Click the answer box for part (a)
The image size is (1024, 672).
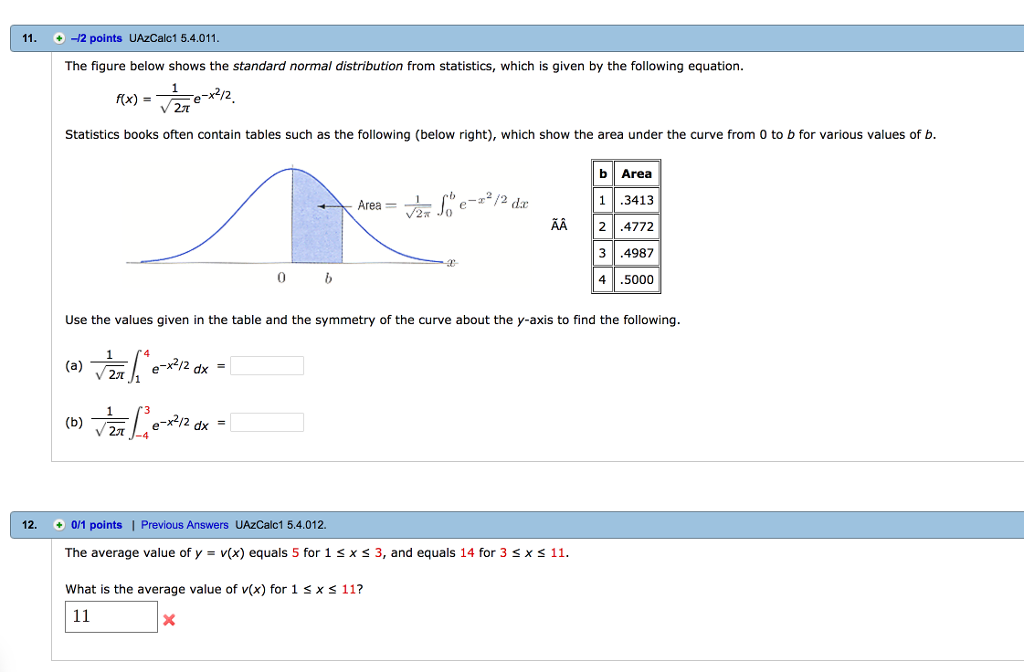click(x=266, y=365)
